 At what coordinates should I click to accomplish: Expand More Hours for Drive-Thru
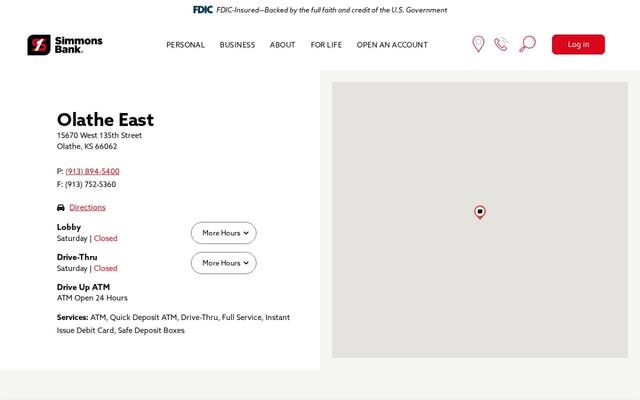[x=224, y=263]
